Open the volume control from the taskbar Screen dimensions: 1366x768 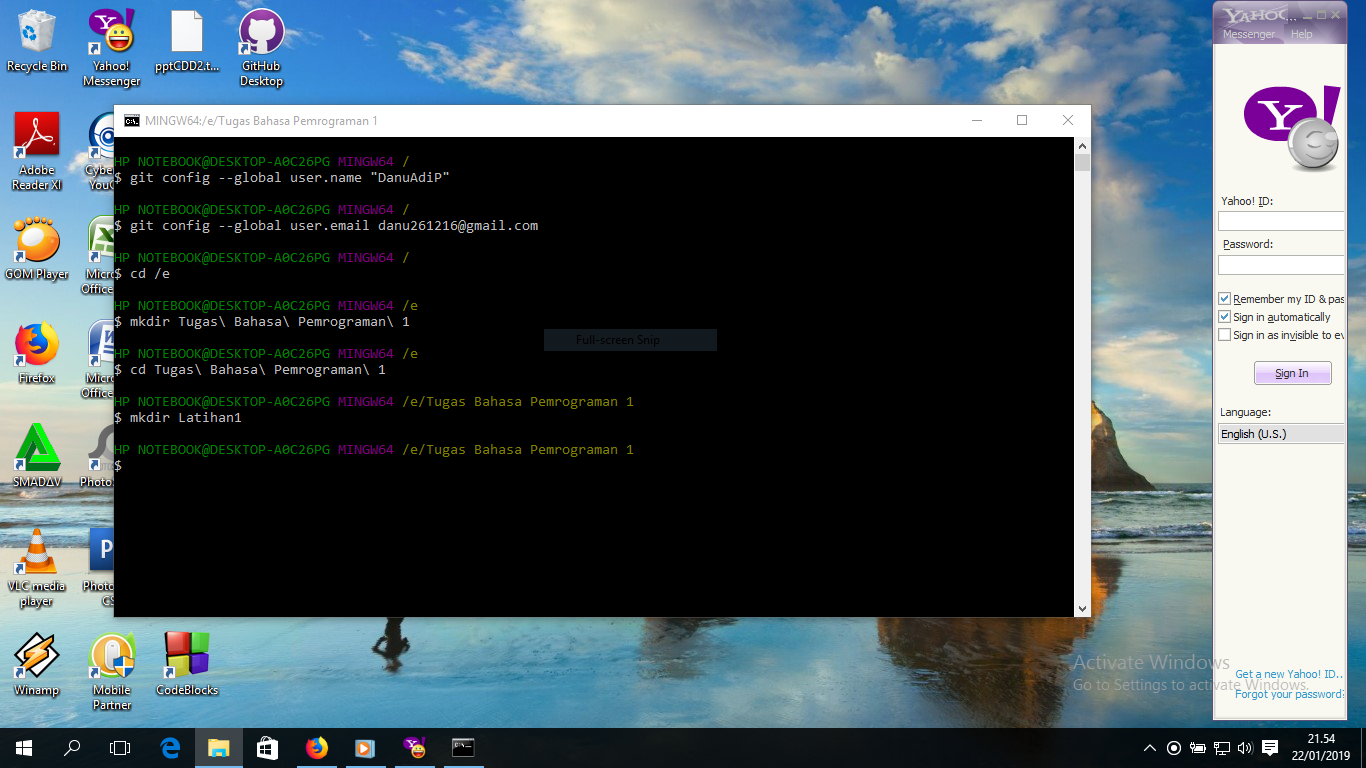[1244, 747]
